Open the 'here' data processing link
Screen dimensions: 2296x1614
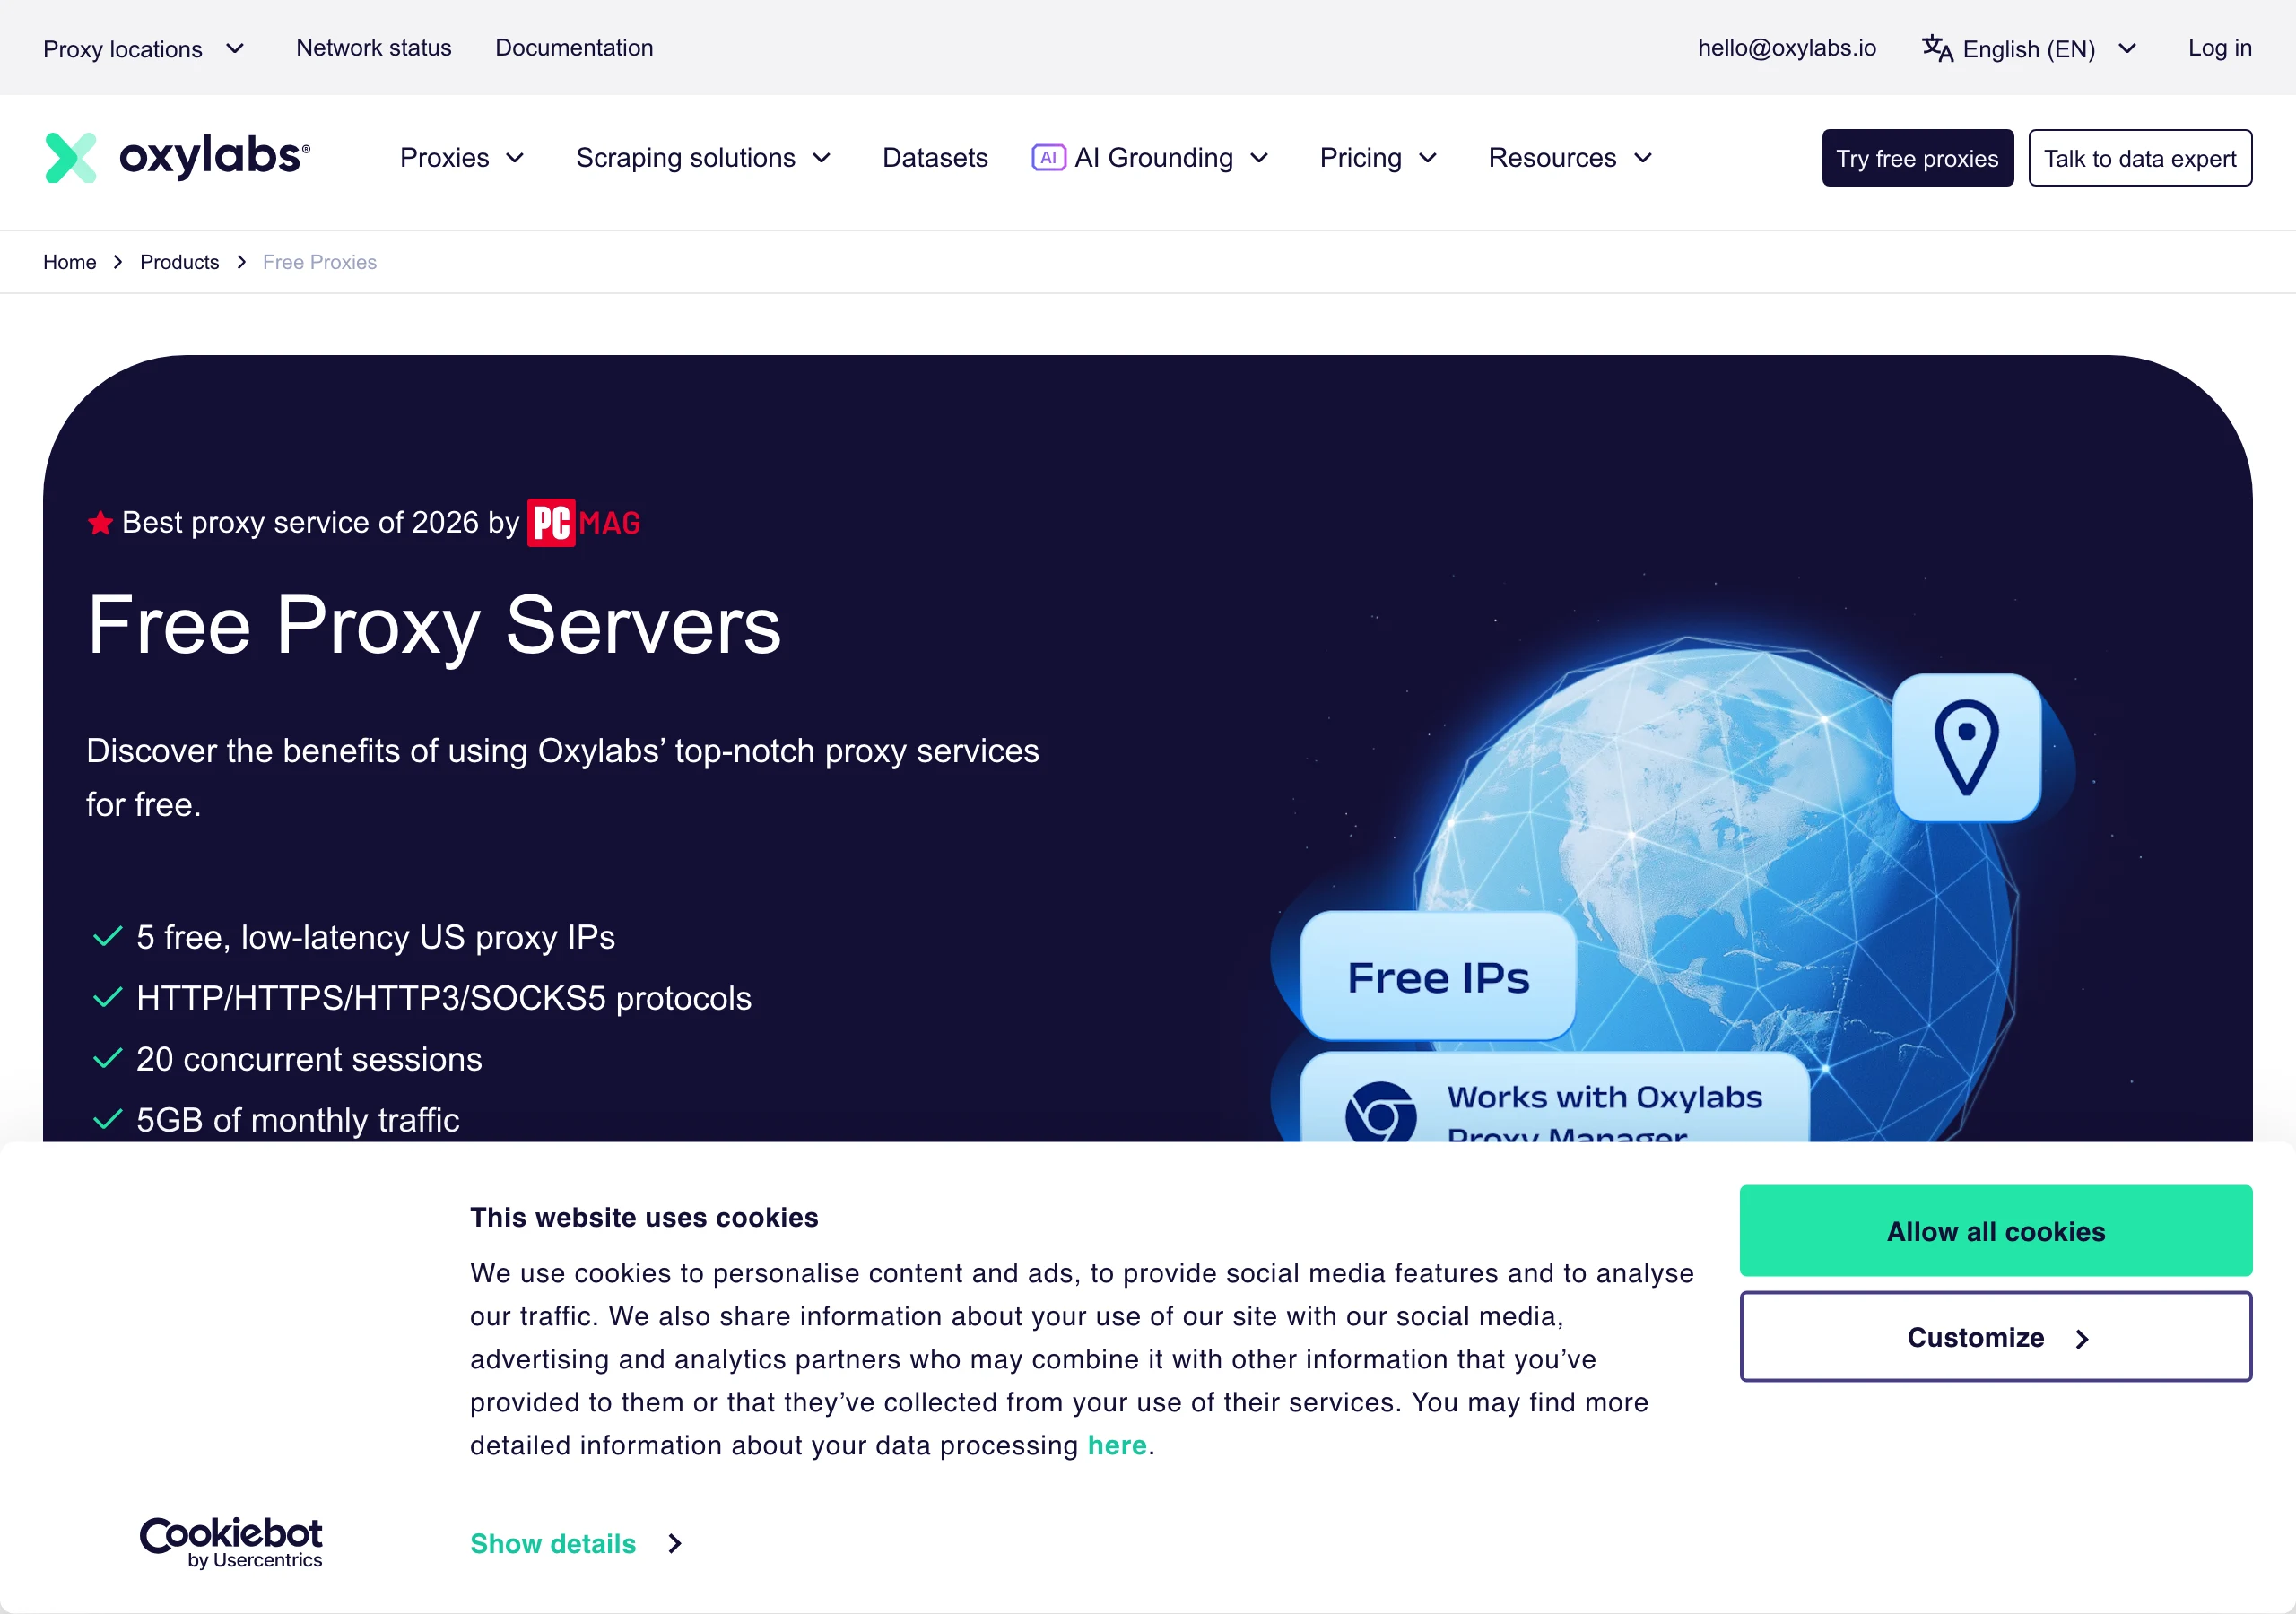(1117, 1445)
